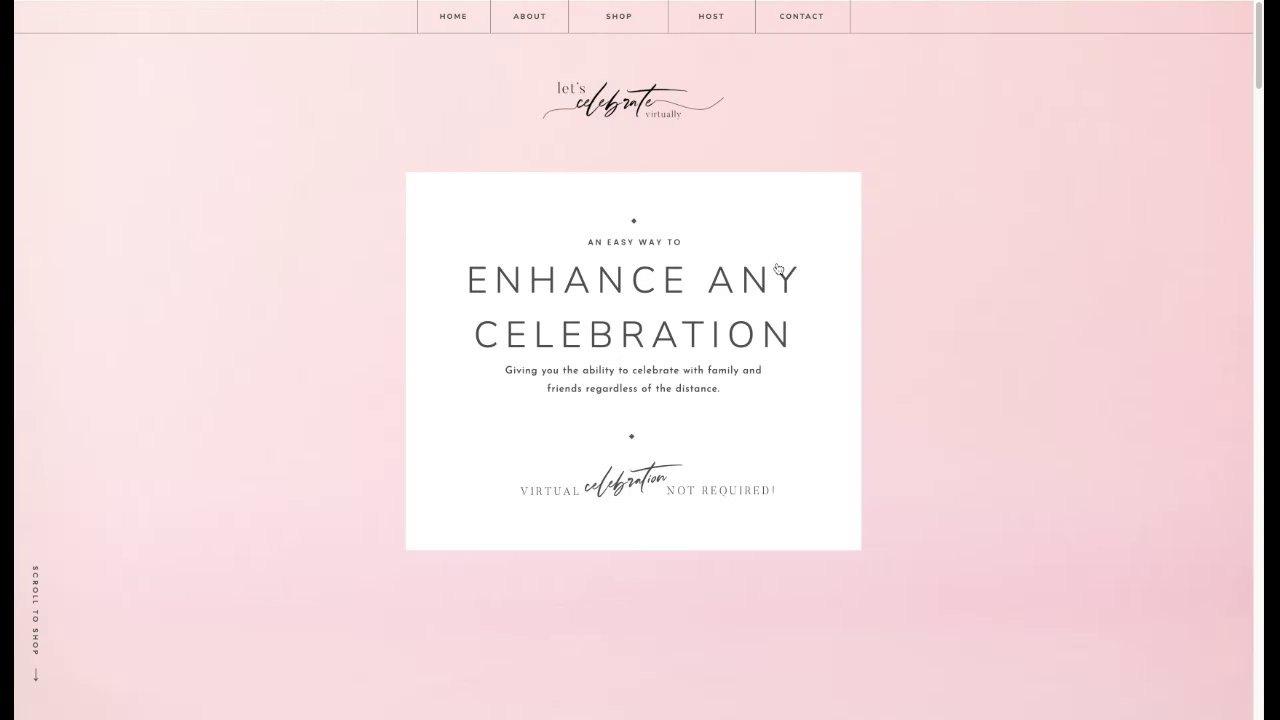Click the down arrow below SCROLL TO SHOP
This screenshot has width=1280, height=720.
(x=36, y=675)
